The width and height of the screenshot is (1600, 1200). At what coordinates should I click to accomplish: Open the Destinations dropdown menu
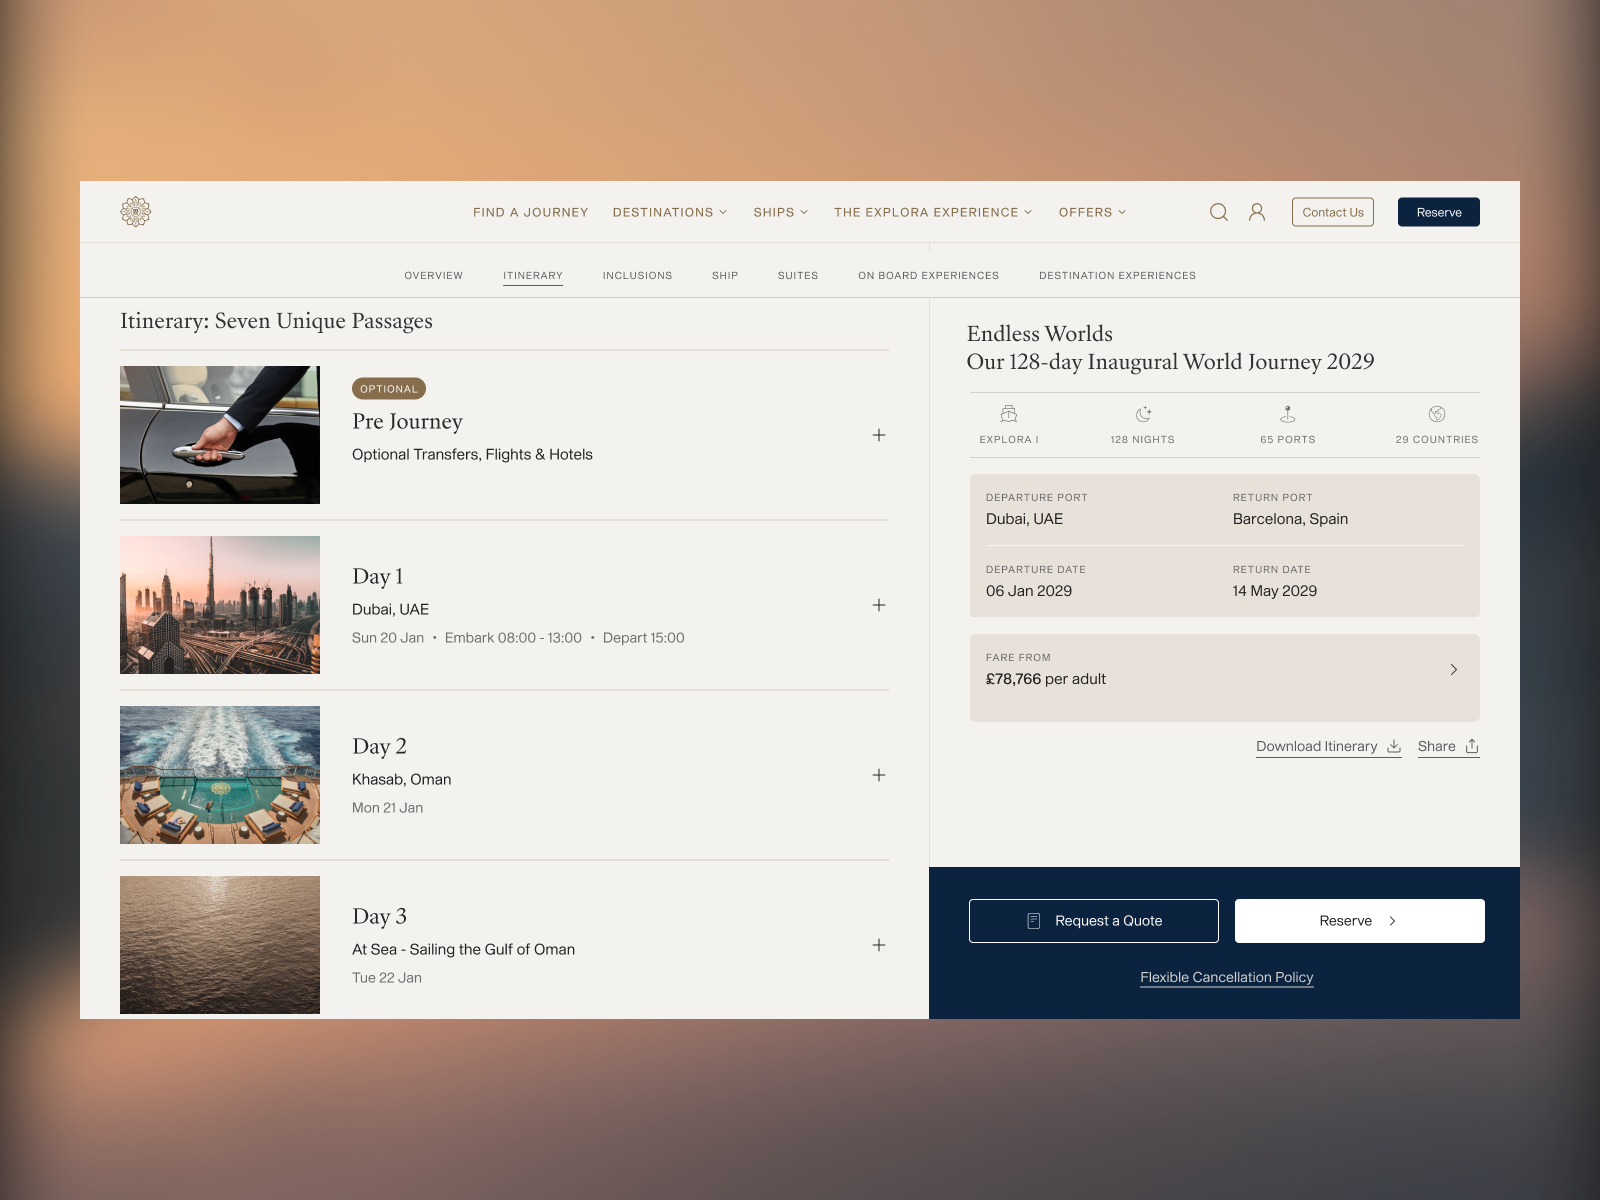669,212
